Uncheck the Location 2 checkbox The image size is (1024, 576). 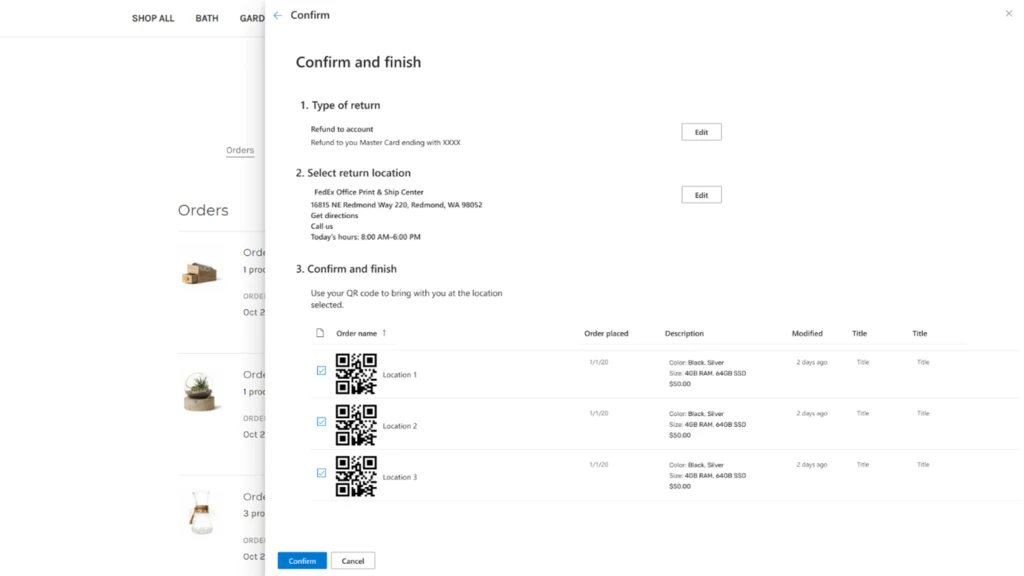point(321,421)
